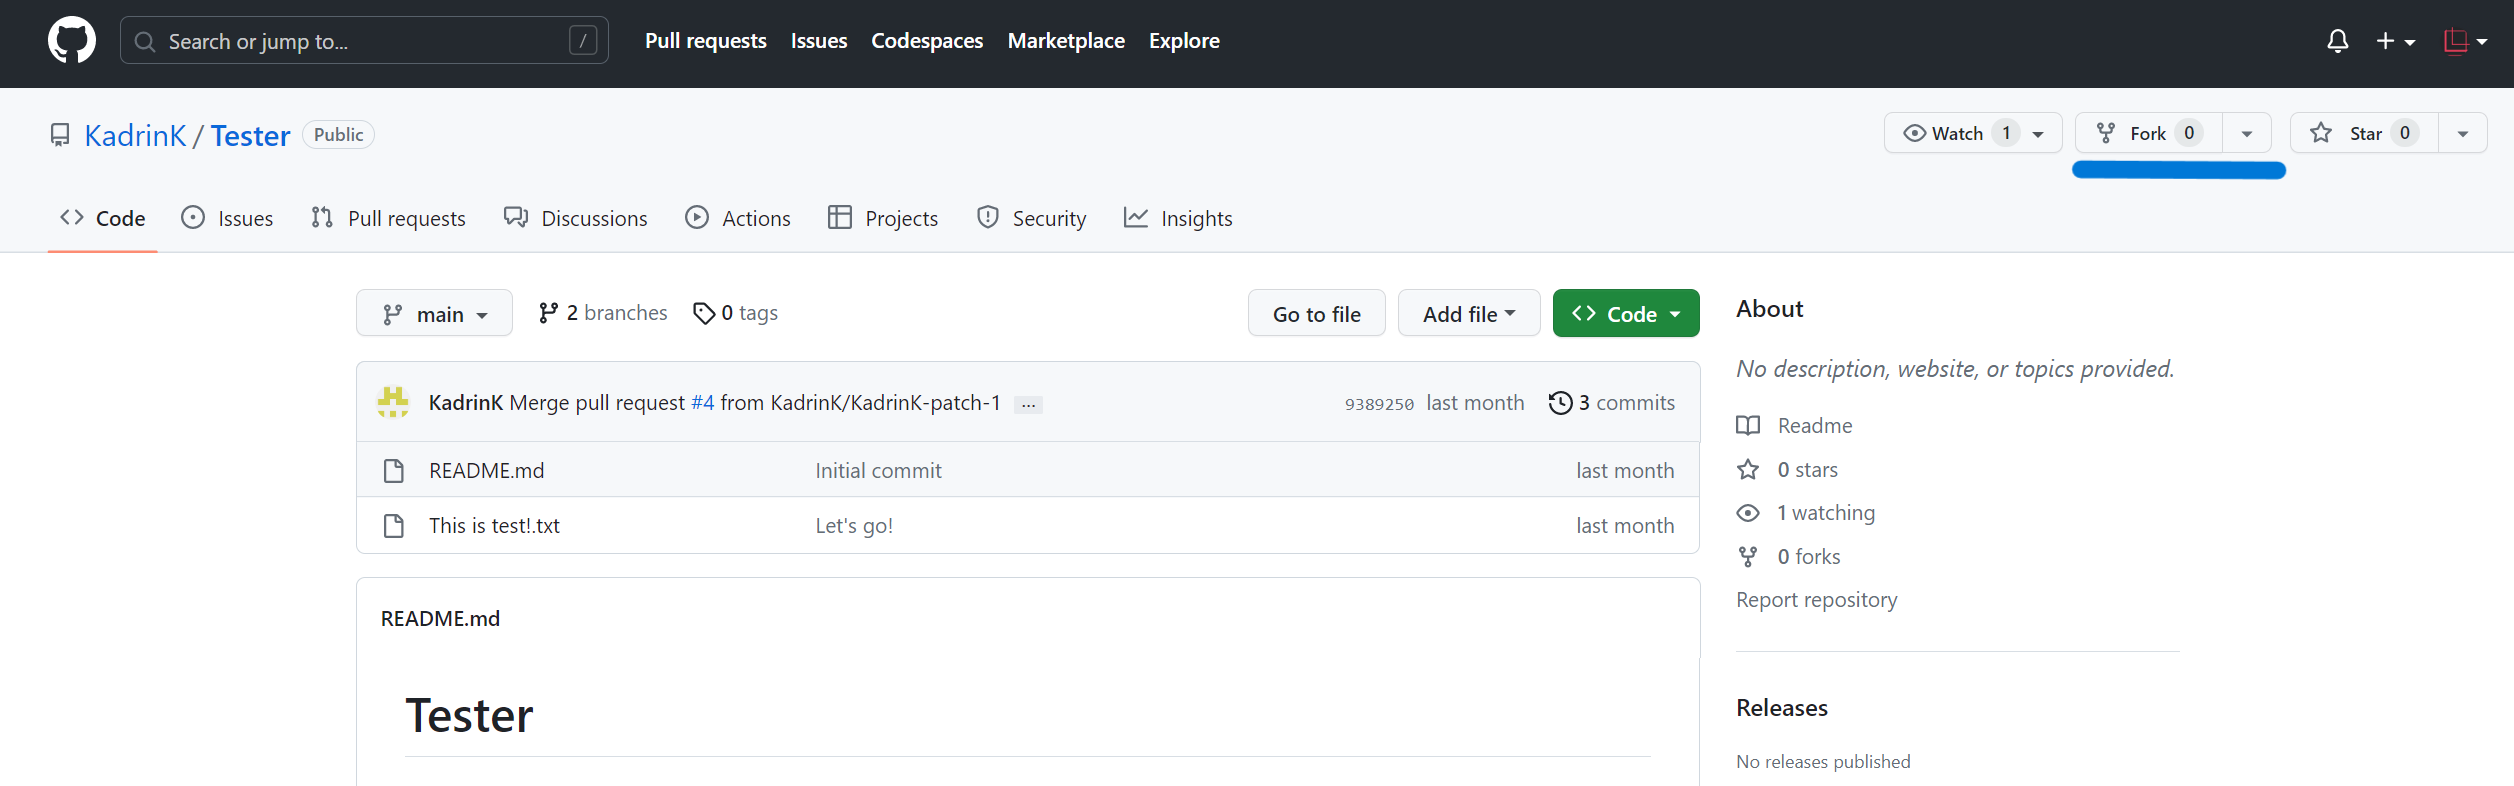This screenshot has height=786, width=2514.
Task: Click the fork icon beside 0 forks
Action: coord(1748,556)
